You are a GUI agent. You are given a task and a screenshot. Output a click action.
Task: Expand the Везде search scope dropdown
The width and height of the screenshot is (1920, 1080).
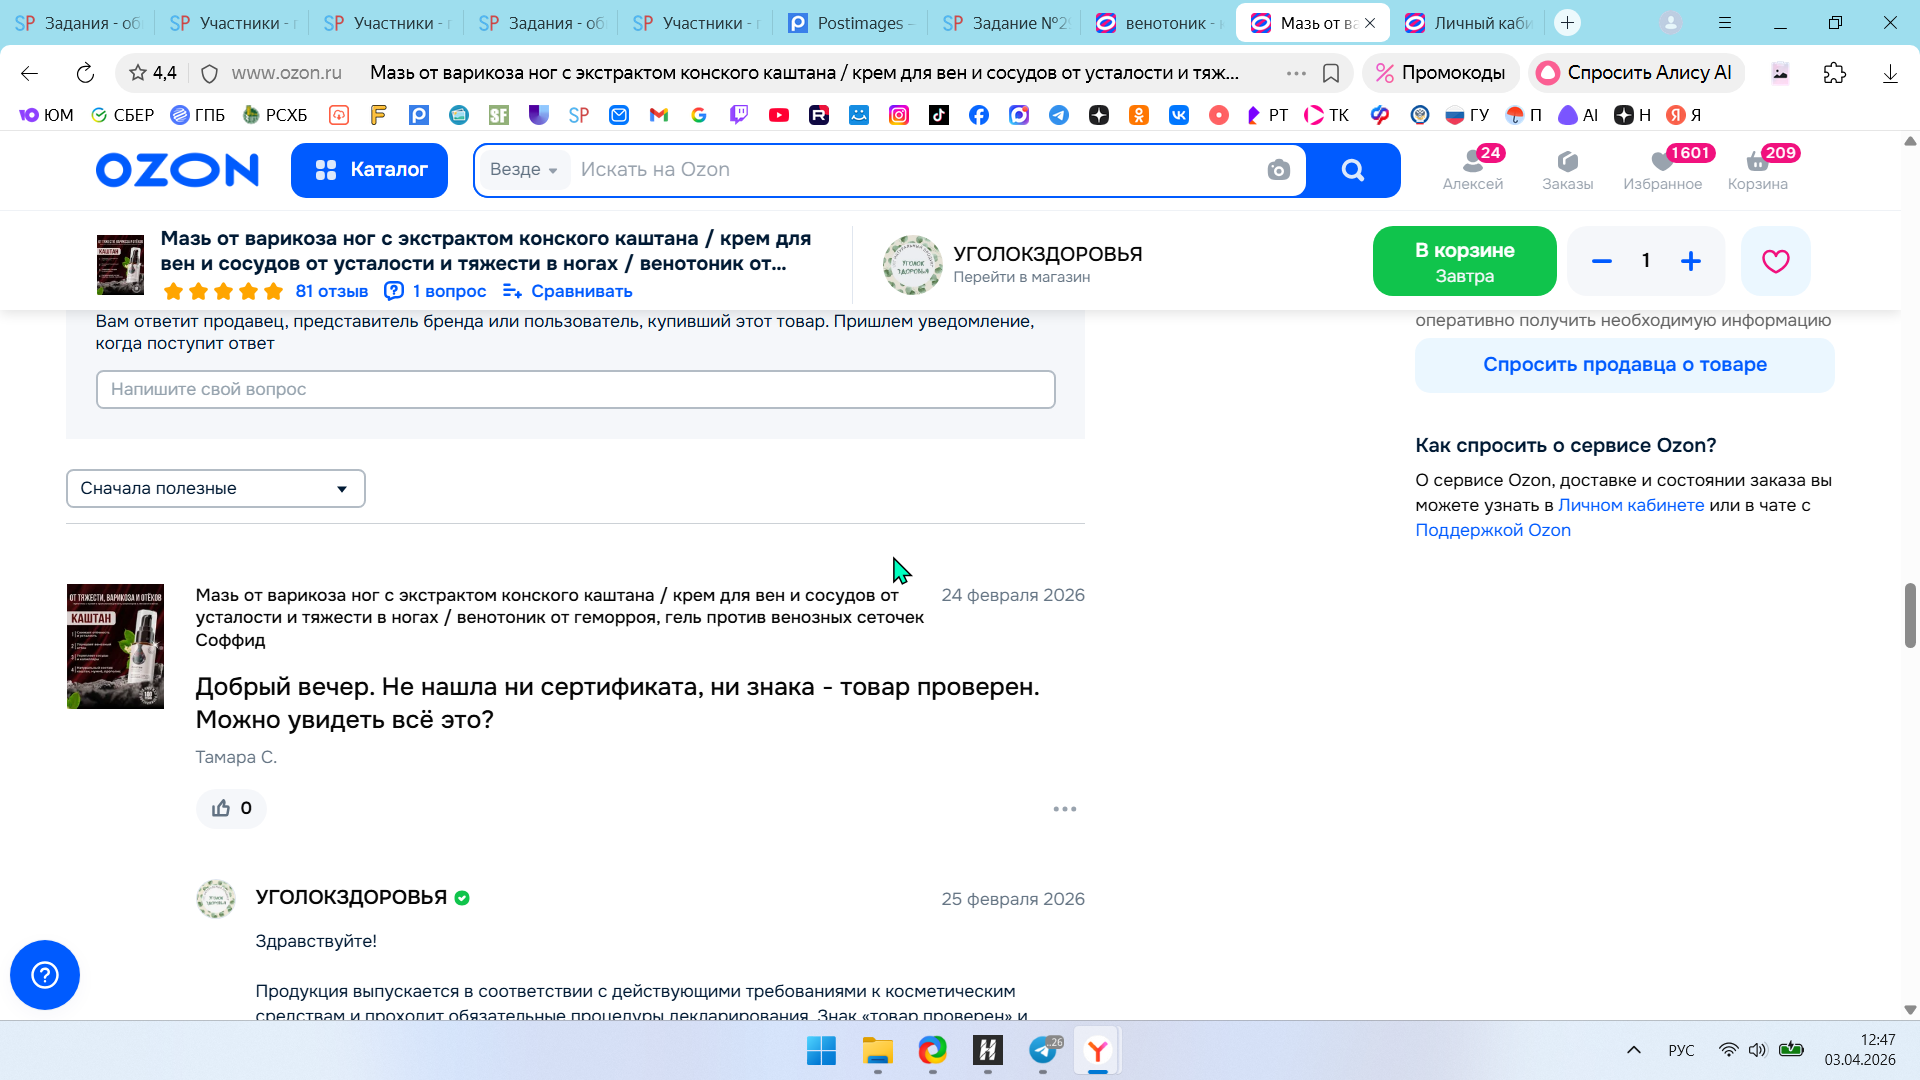(524, 170)
